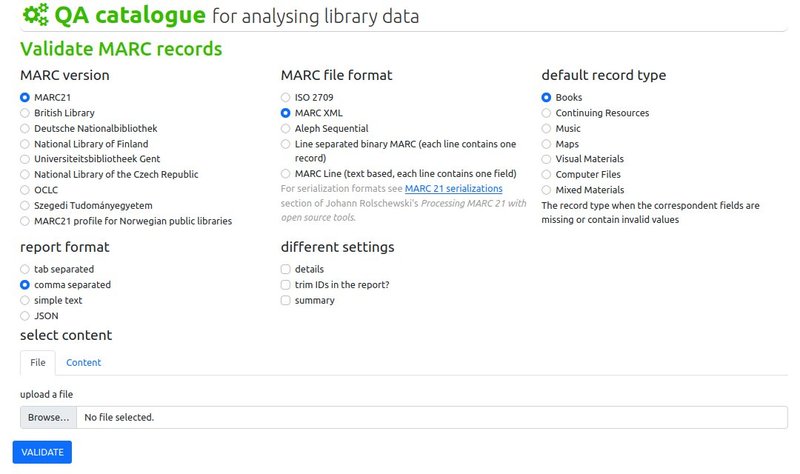The height and width of the screenshot is (474, 800).
Task: Check the summary option
Action: (x=285, y=301)
